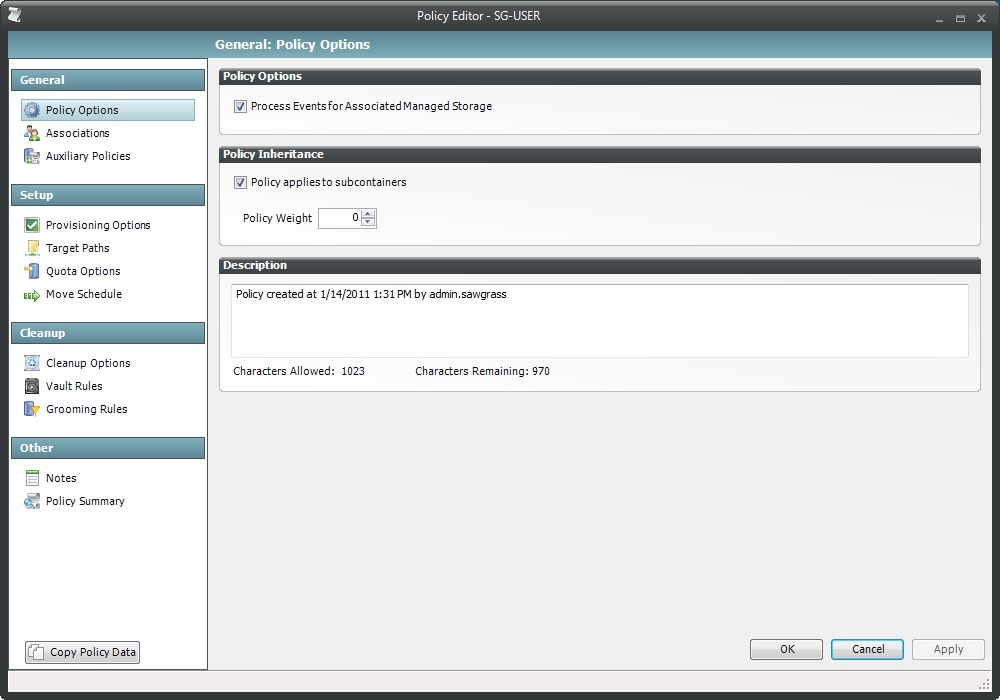Click the OK button
The height and width of the screenshot is (700, 1000).
pos(786,649)
